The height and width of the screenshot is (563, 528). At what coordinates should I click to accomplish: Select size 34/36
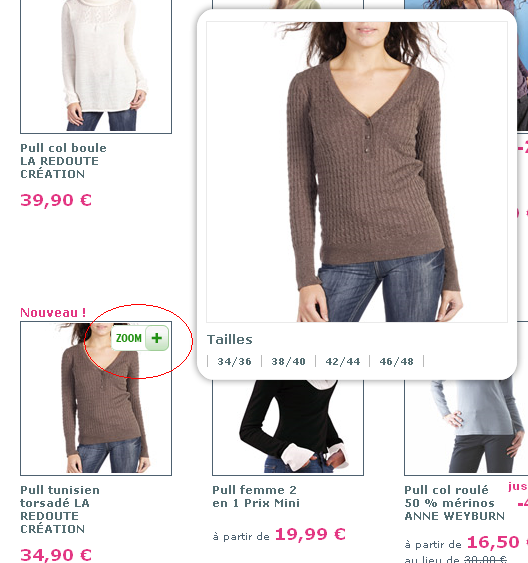coord(234,361)
